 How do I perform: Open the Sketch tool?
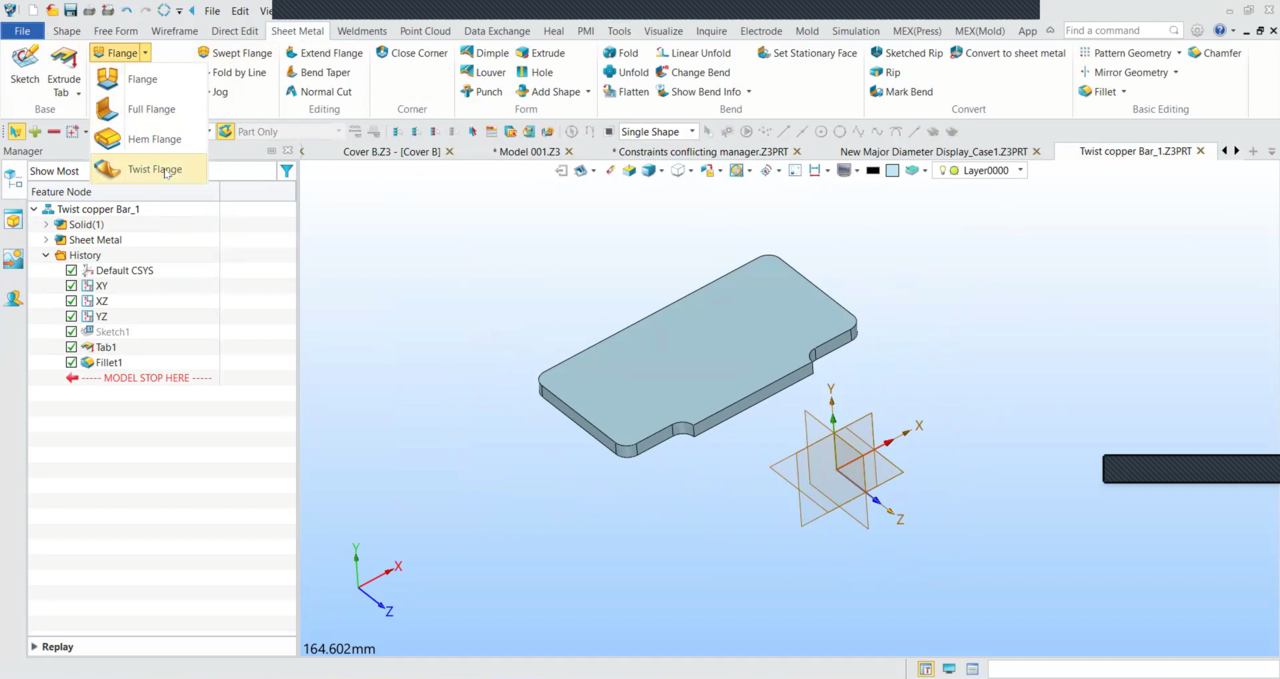tap(25, 64)
